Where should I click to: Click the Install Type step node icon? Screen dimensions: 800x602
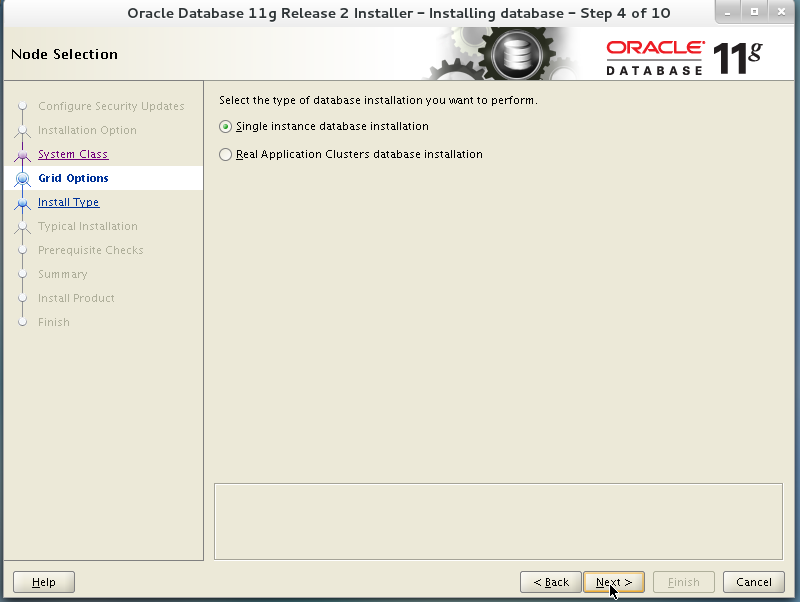click(22, 203)
